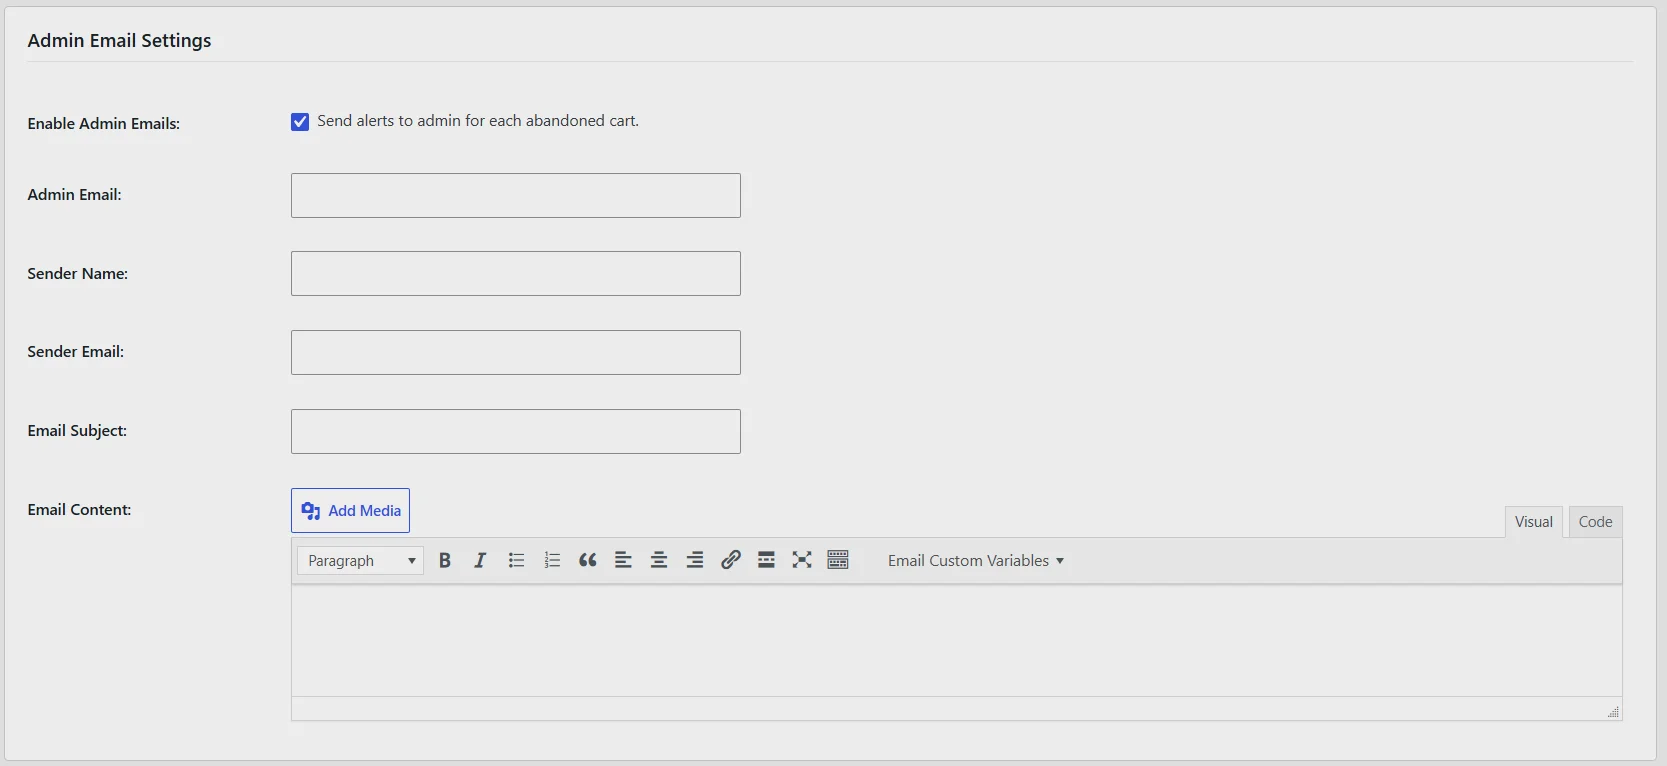Image resolution: width=1667 pixels, height=766 pixels.
Task: Switch to the Visual editor tab
Action: 1533,522
